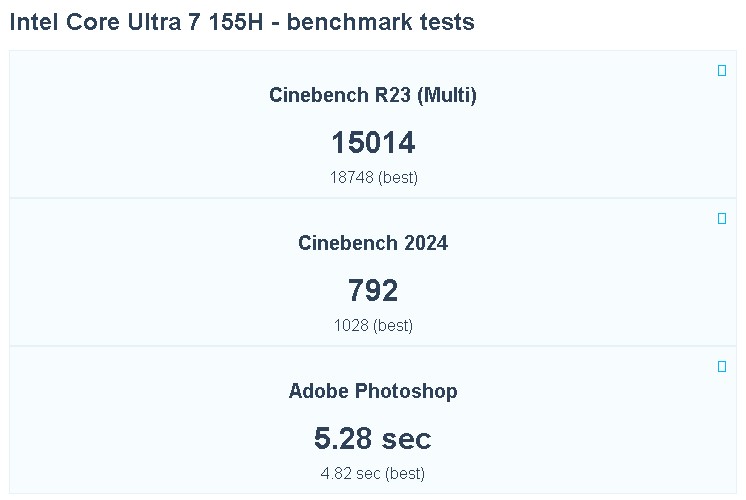746x500 pixels.
Task: Open the Adobe Photoshop benchmark title
Action: click(372, 391)
